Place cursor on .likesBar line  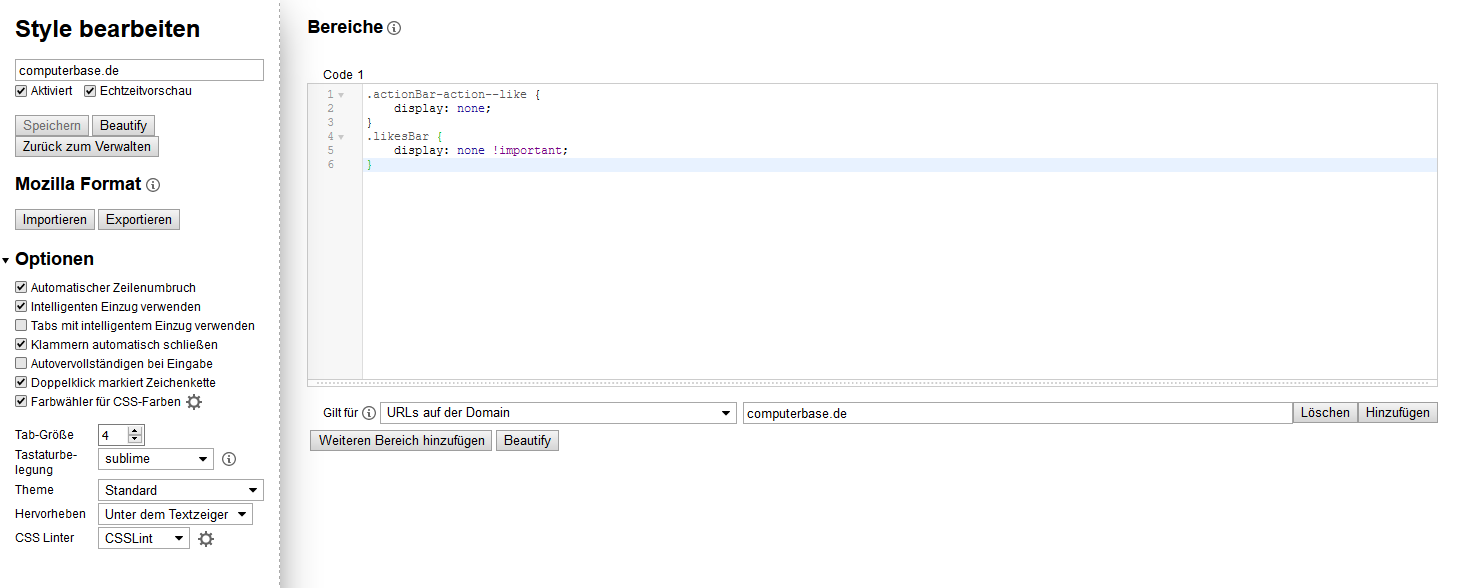[404, 137]
